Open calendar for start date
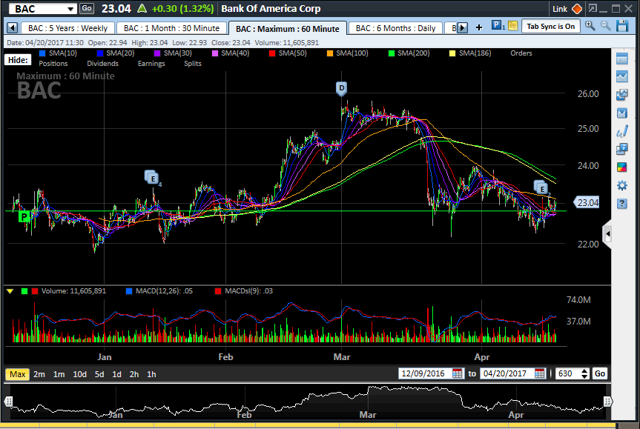The height and width of the screenshot is (429, 640). pos(458,373)
